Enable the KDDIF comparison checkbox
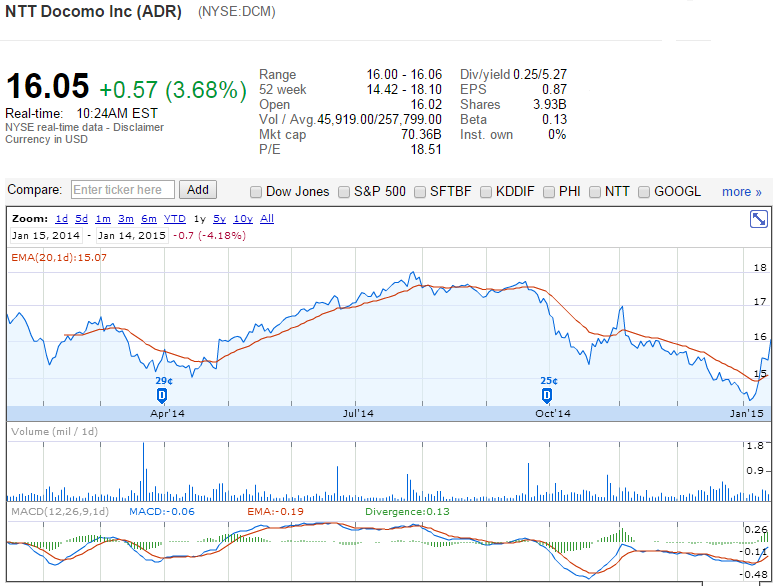 coord(486,192)
